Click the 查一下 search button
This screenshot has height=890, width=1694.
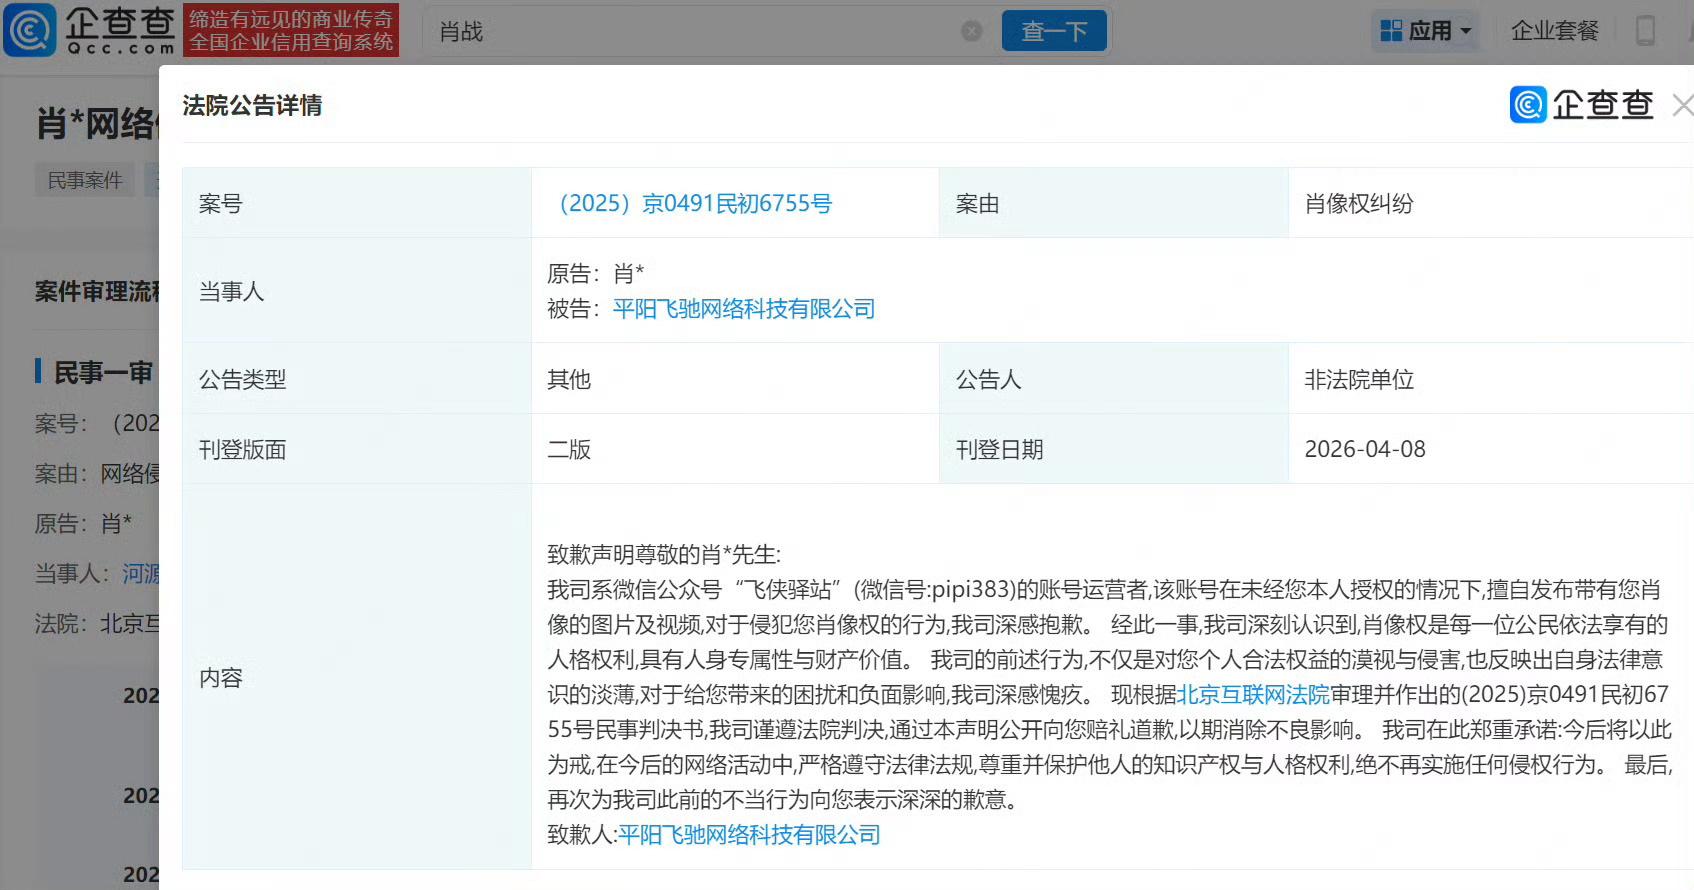[1054, 31]
